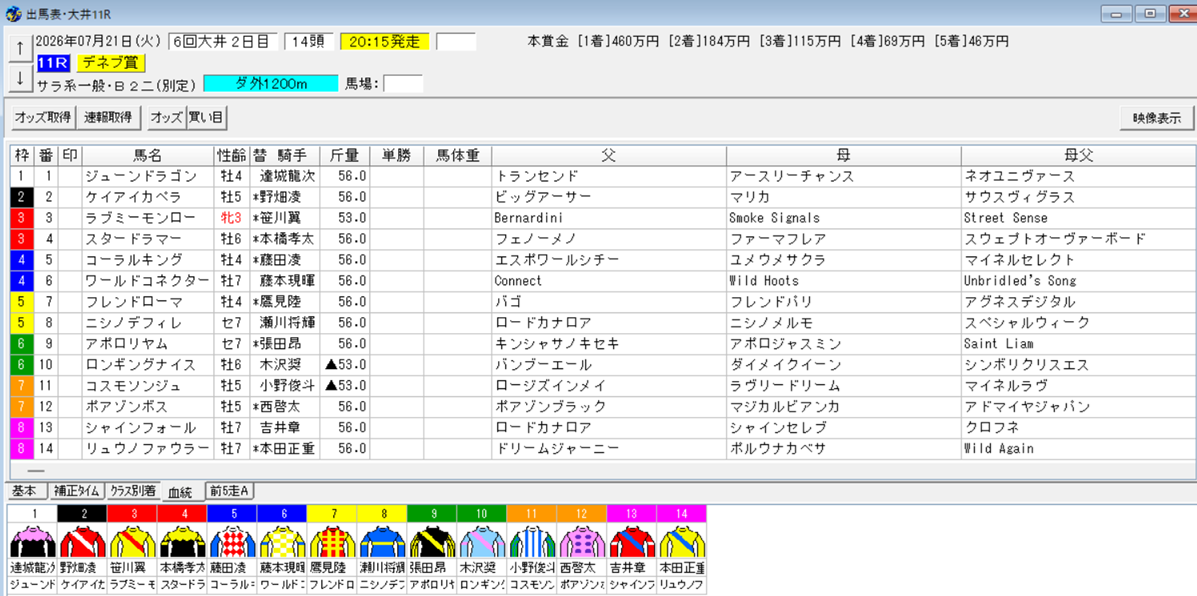Click the 11R race number label
The width and height of the screenshot is (1197, 596).
[x=53, y=63]
